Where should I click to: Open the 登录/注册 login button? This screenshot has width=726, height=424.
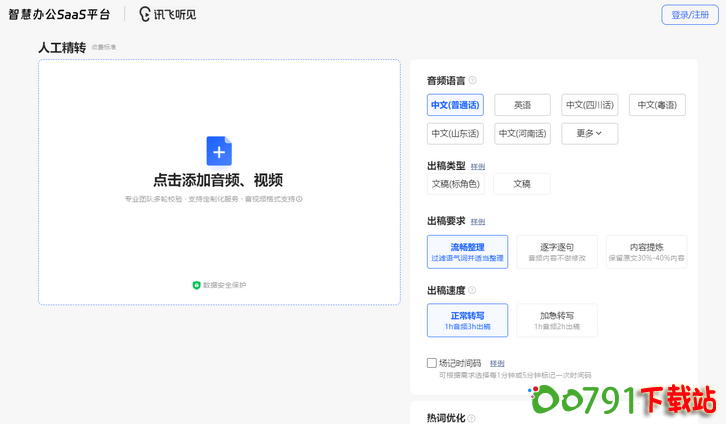coord(689,15)
